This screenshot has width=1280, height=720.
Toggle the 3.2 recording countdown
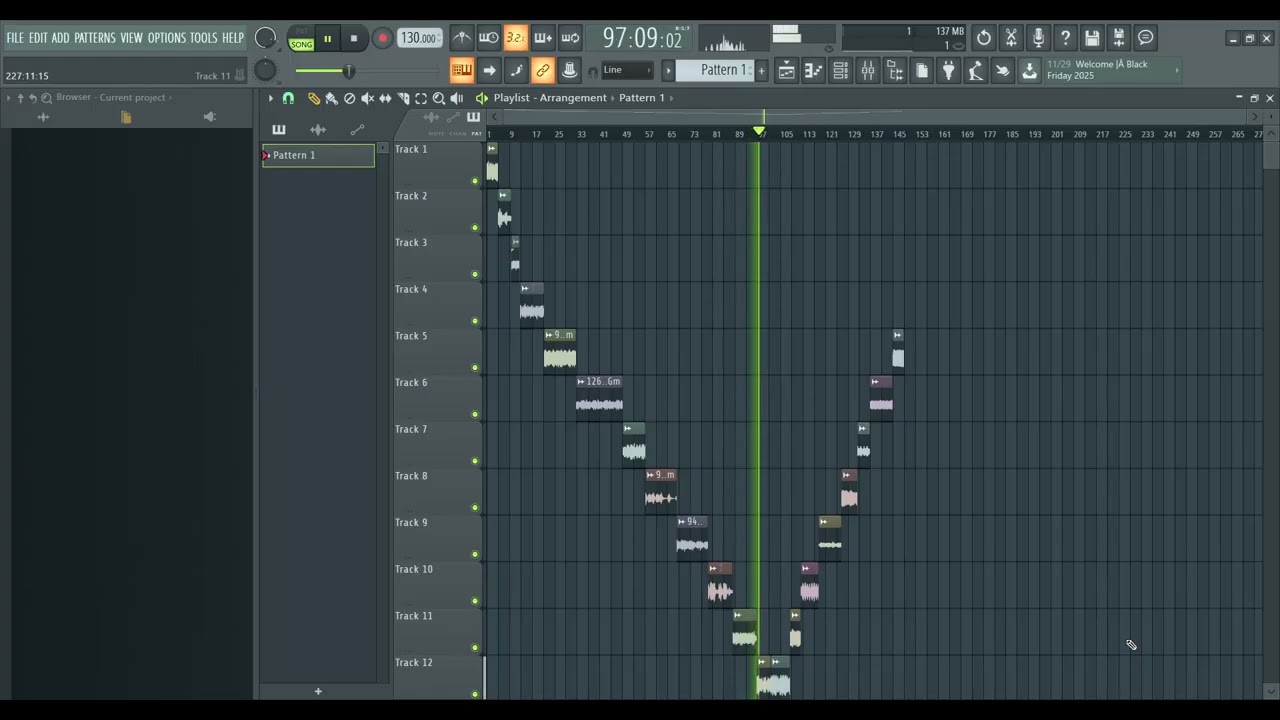coord(515,38)
